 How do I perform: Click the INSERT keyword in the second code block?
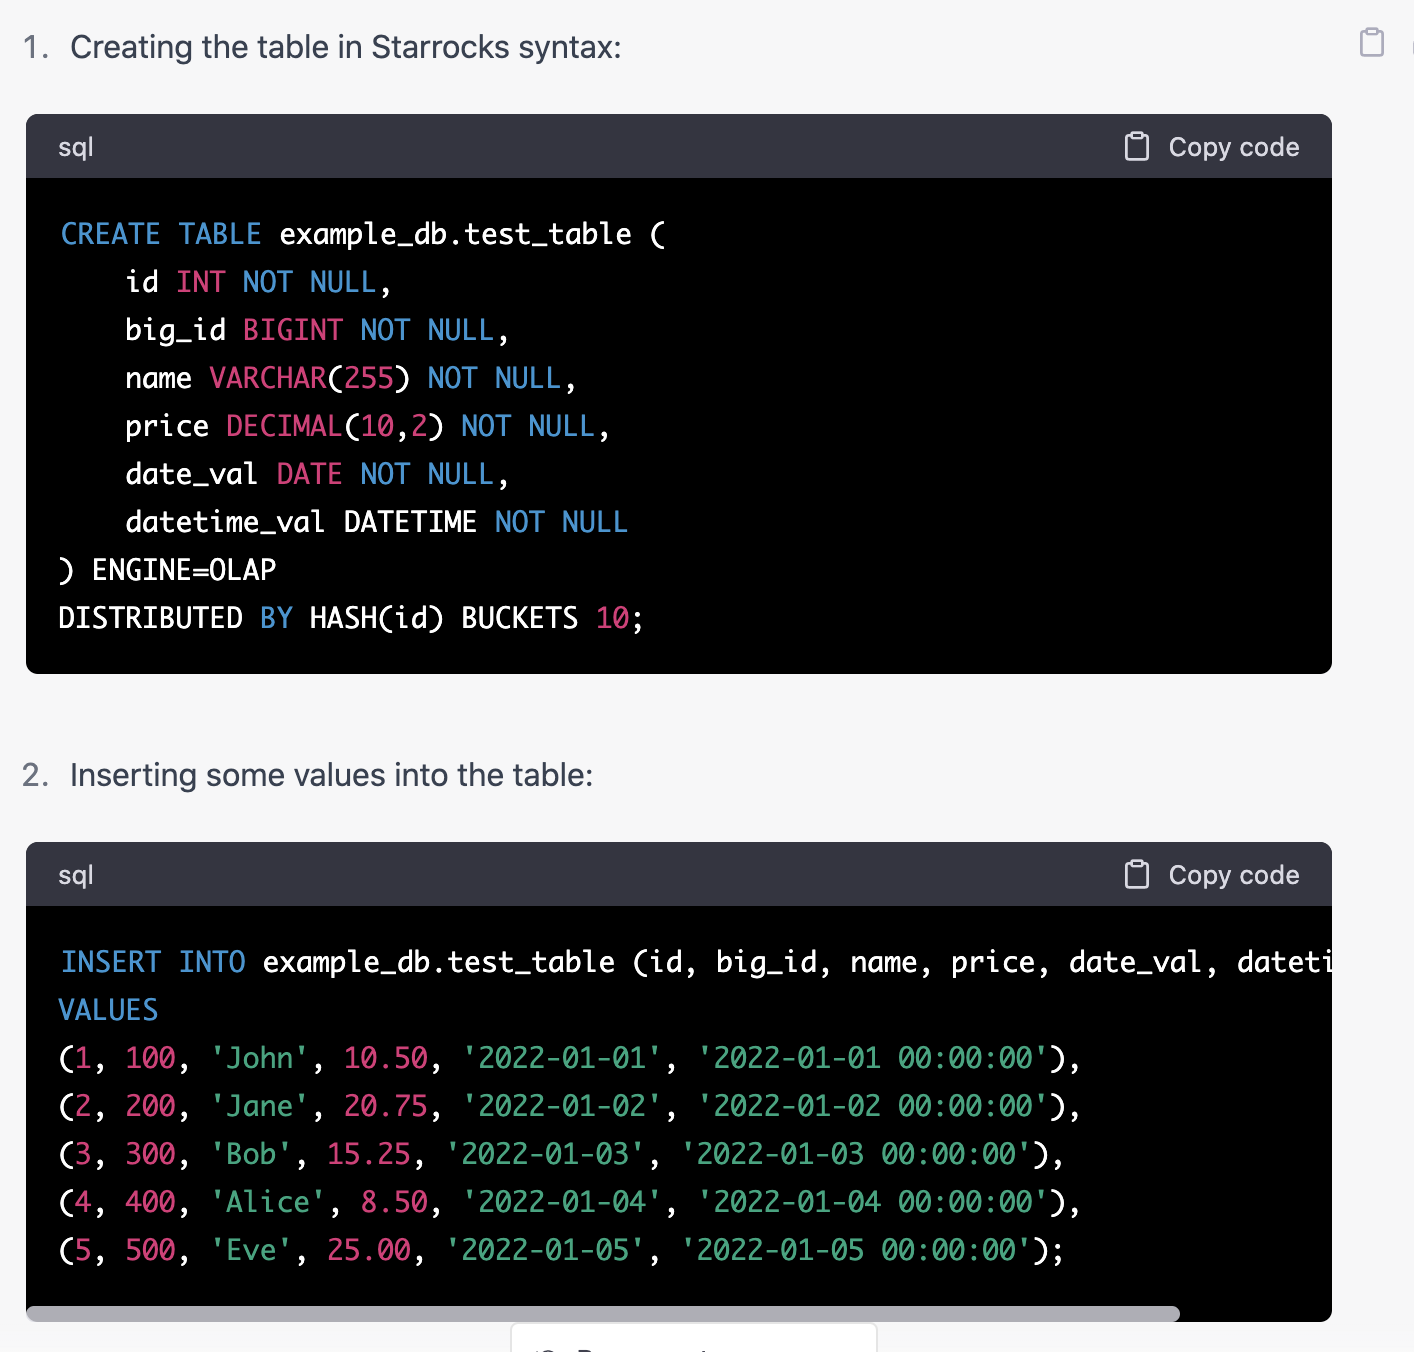(x=110, y=962)
